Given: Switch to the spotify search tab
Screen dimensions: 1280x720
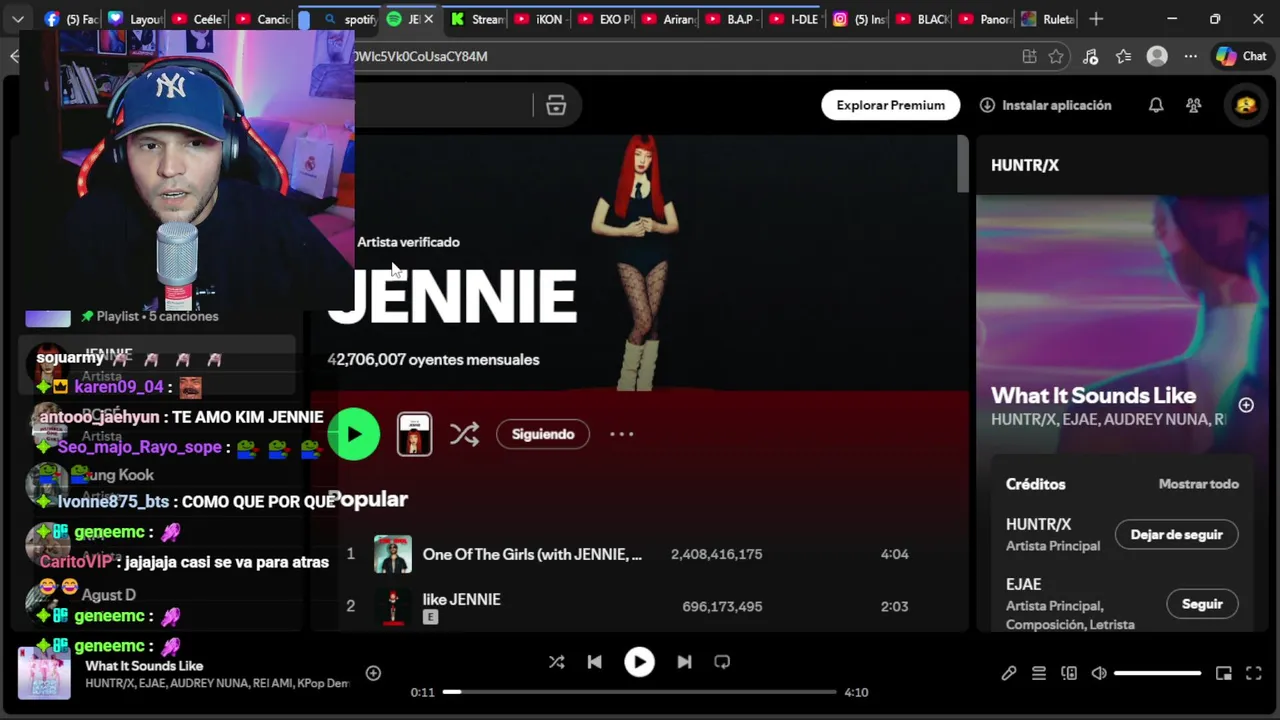Looking at the screenshot, I should point(350,19).
